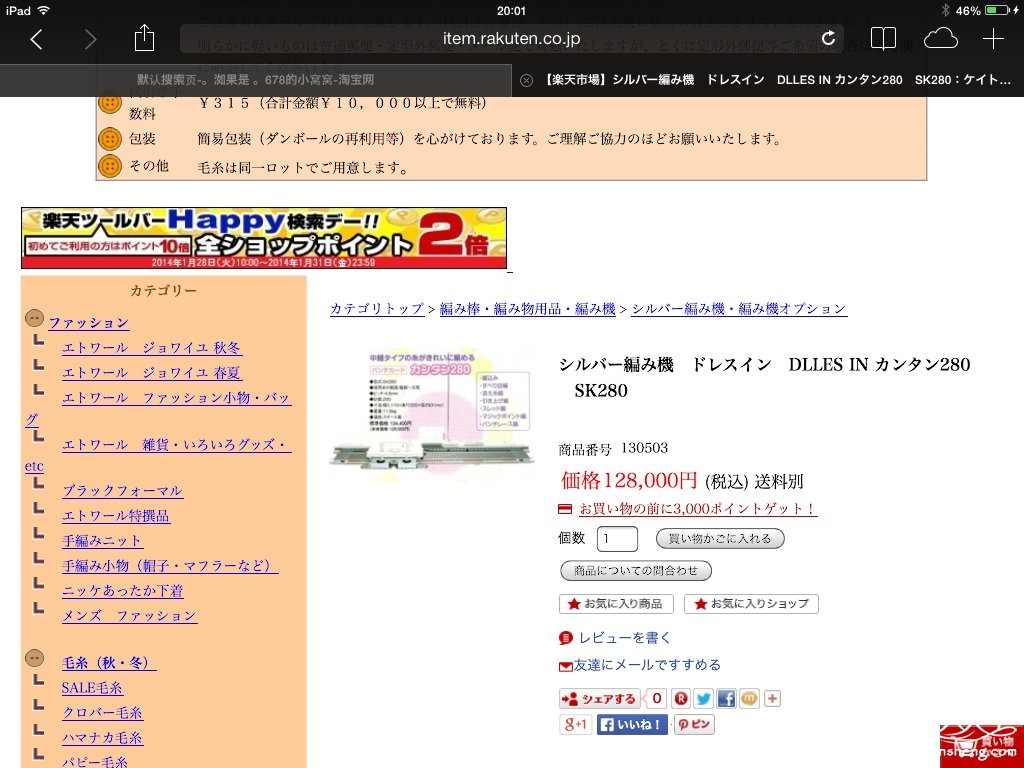This screenshot has height=768, width=1024.
Task: Tap the Wi-Fi status icon
Action: [x=43, y=10]
